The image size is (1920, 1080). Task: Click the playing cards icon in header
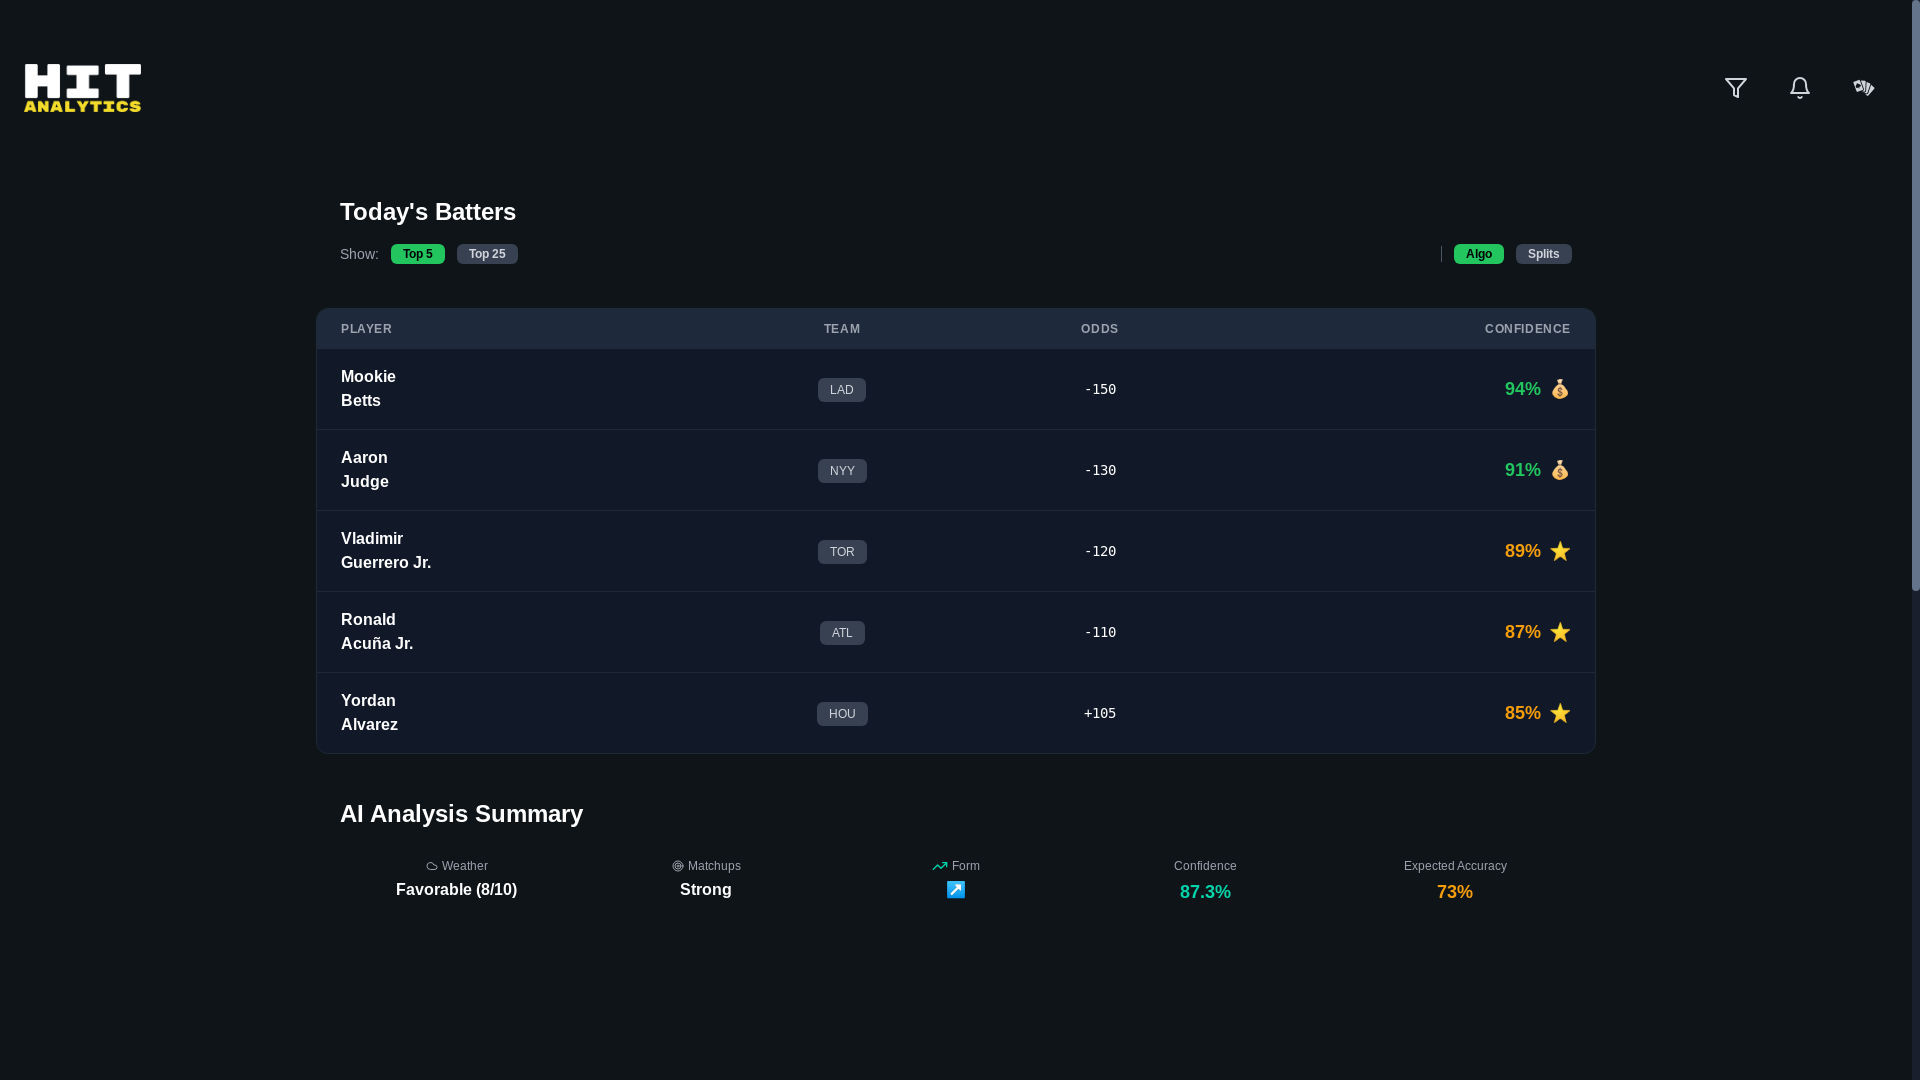coord(1864,88)
